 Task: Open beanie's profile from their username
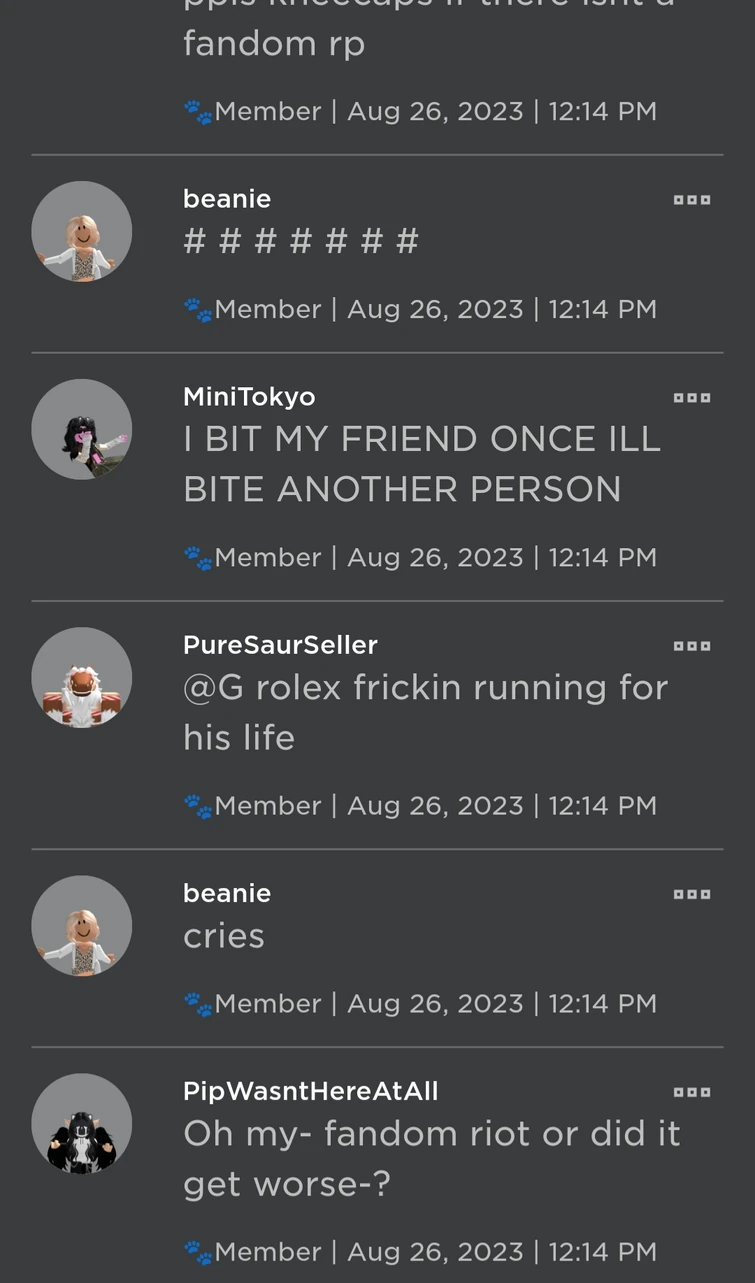pos(226,198)
